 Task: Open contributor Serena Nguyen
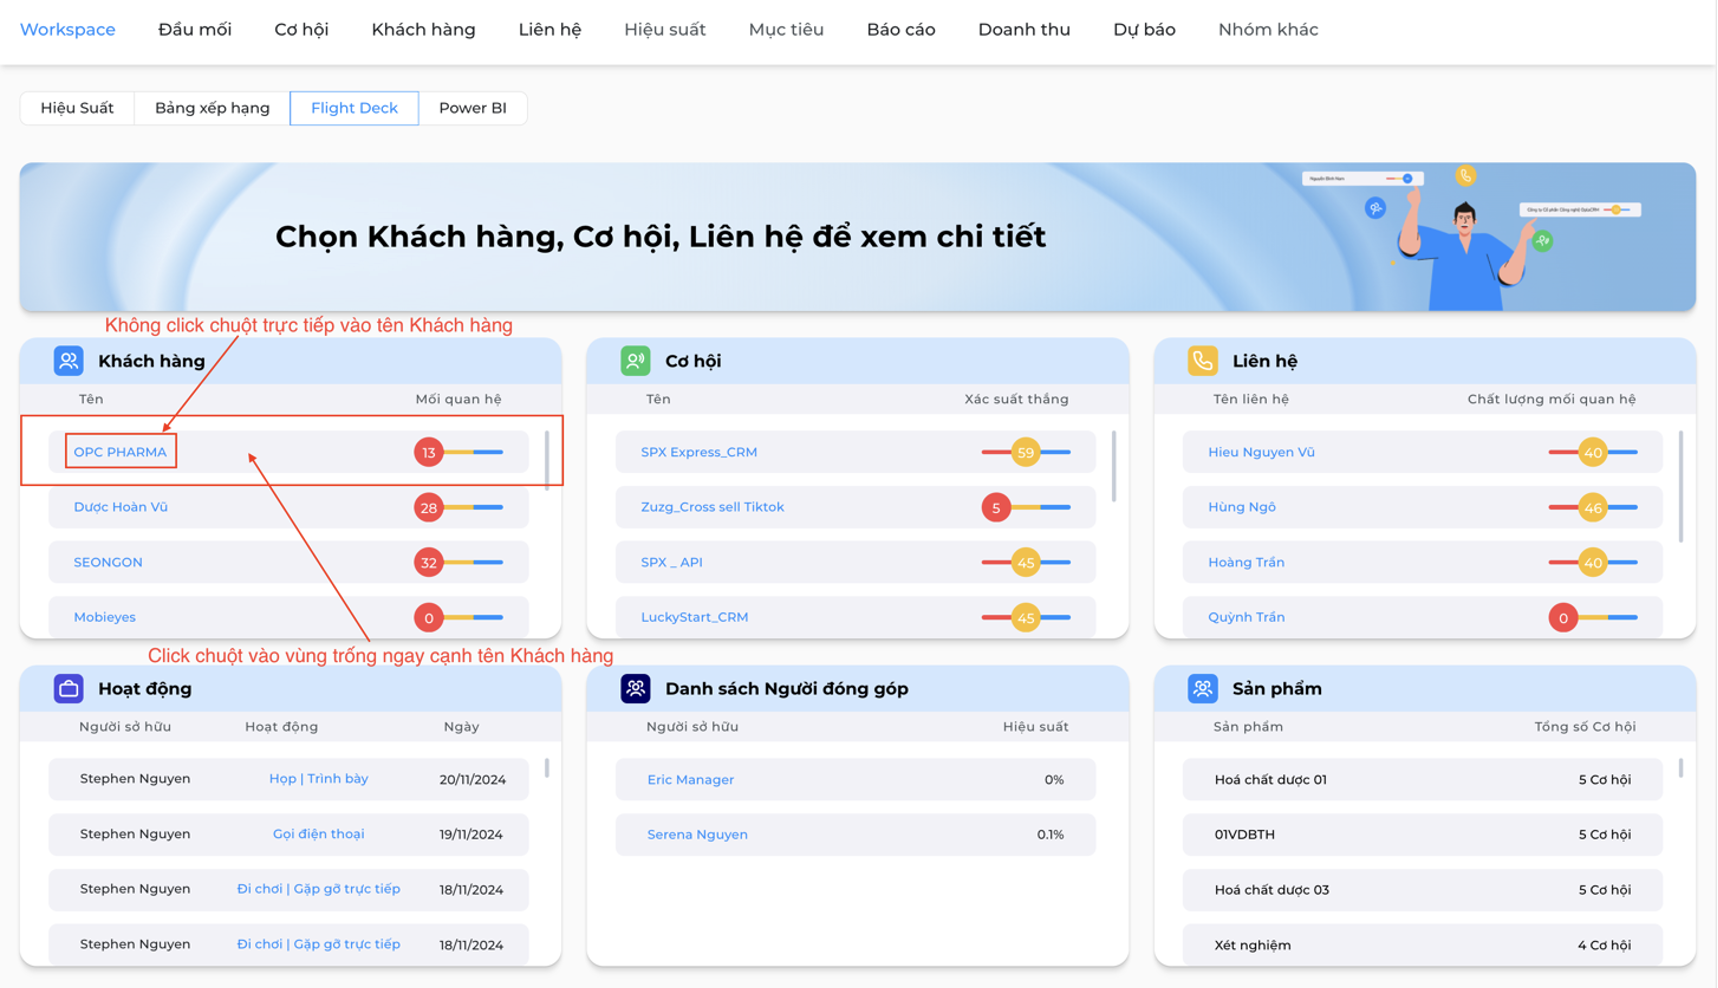click(x=697, y=834)
